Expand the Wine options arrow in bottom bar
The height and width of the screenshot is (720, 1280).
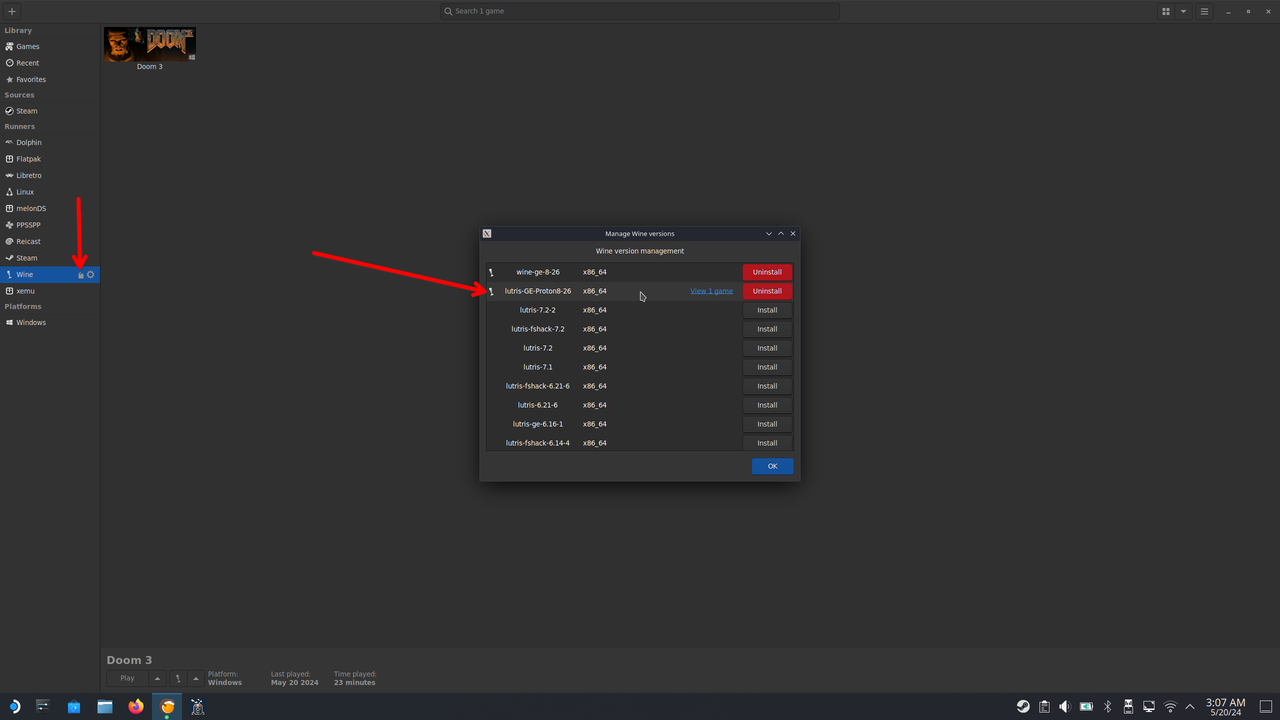coord(196,678)
